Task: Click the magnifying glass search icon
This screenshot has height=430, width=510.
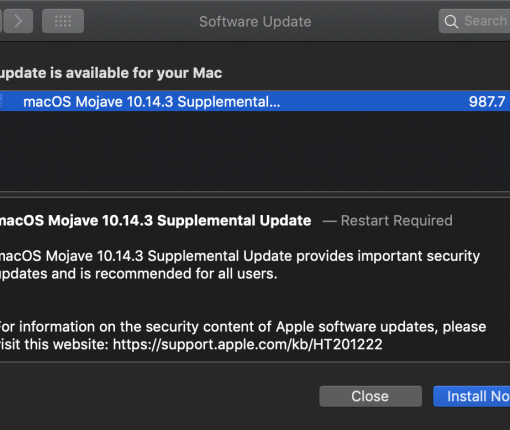Action: tap(451, 21)
